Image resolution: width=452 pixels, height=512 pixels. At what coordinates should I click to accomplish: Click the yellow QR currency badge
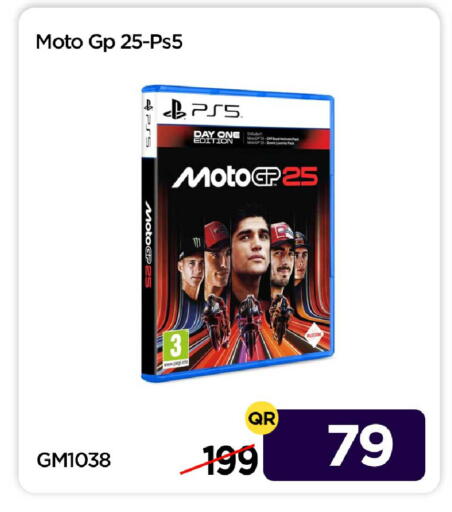tap(262, 418)
